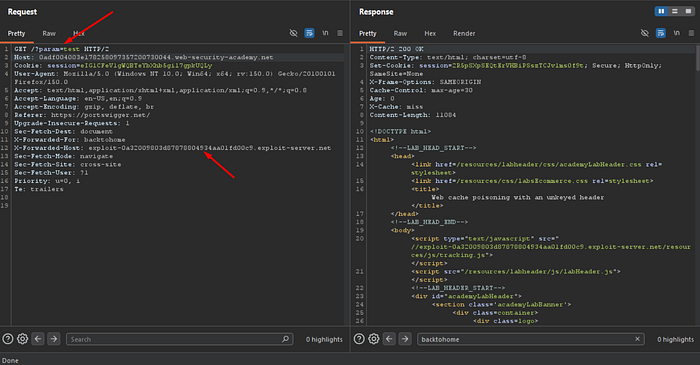Viewport: 700px width, 365px height.
Task: Click the Sec-Fetch-Site: cross-site header
Action: pos(67,164)
